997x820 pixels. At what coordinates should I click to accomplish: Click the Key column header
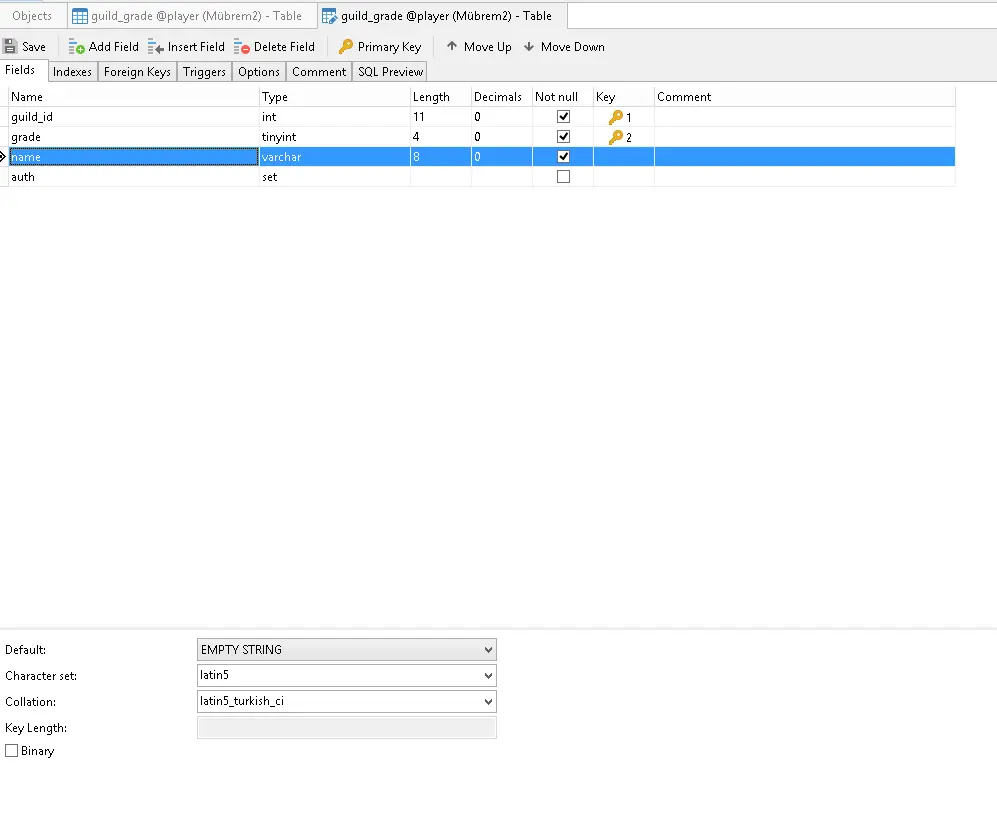pyautogui.click(x=624, y=97)
